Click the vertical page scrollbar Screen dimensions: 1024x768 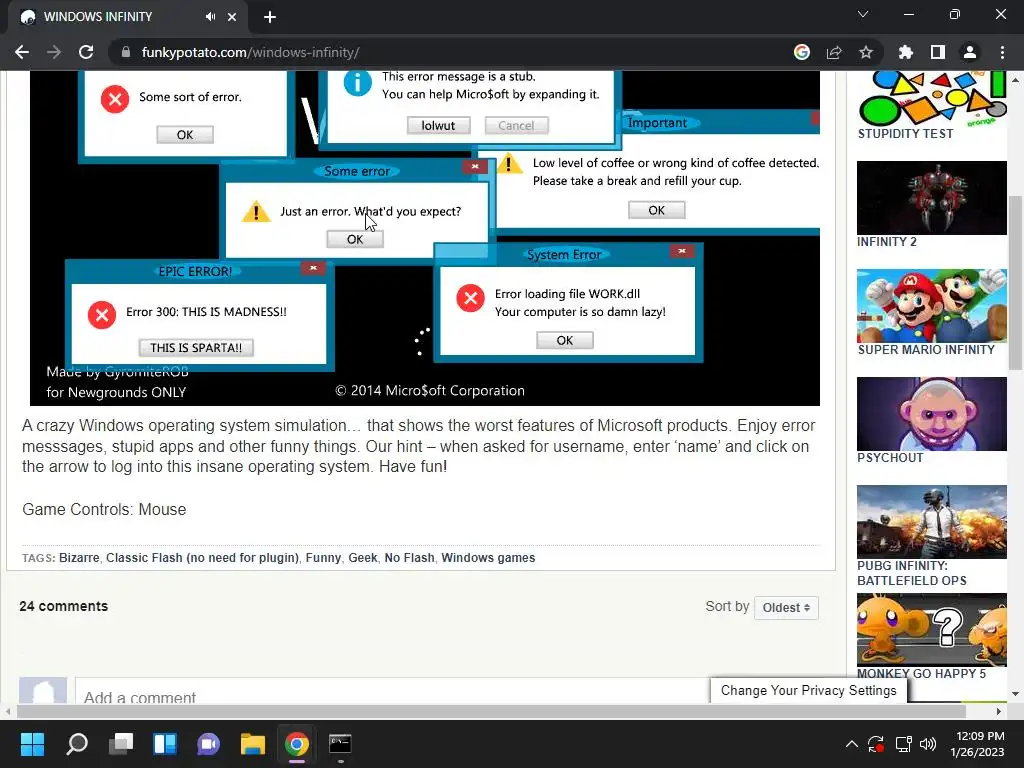(x=1016, y=283)
